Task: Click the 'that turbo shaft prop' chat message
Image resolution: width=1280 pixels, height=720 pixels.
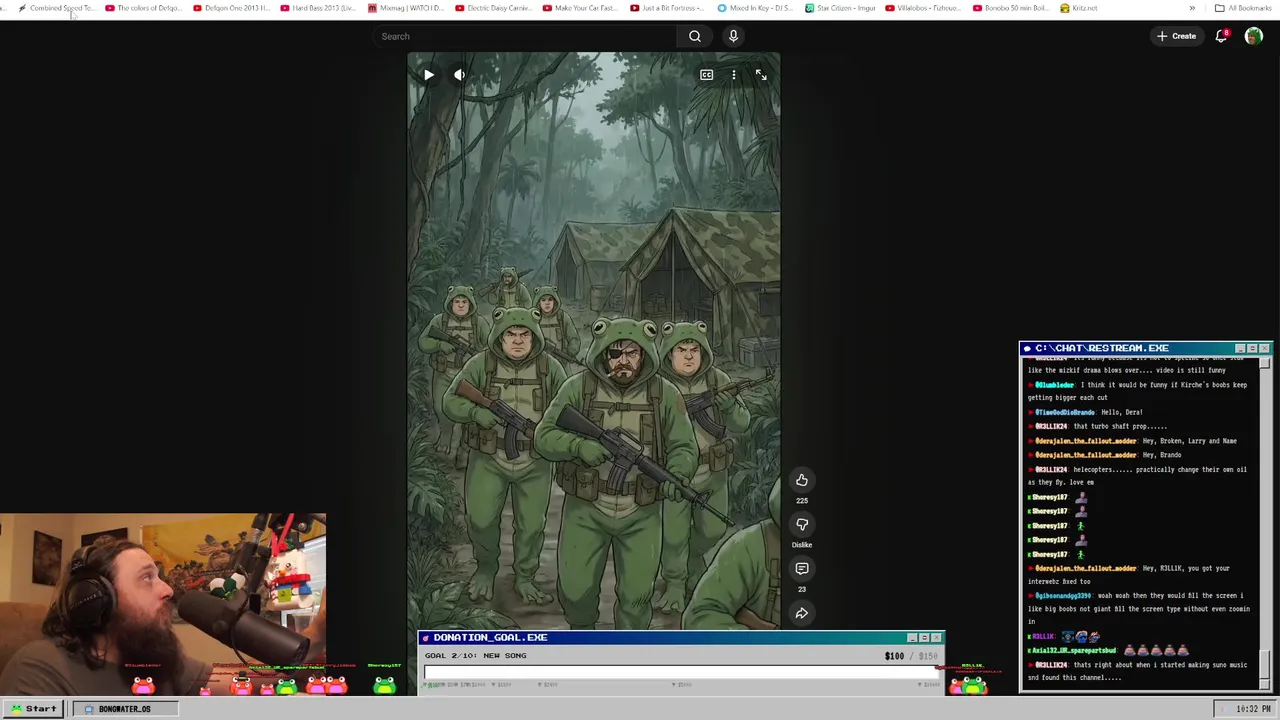Action: tap(1120, 426)
